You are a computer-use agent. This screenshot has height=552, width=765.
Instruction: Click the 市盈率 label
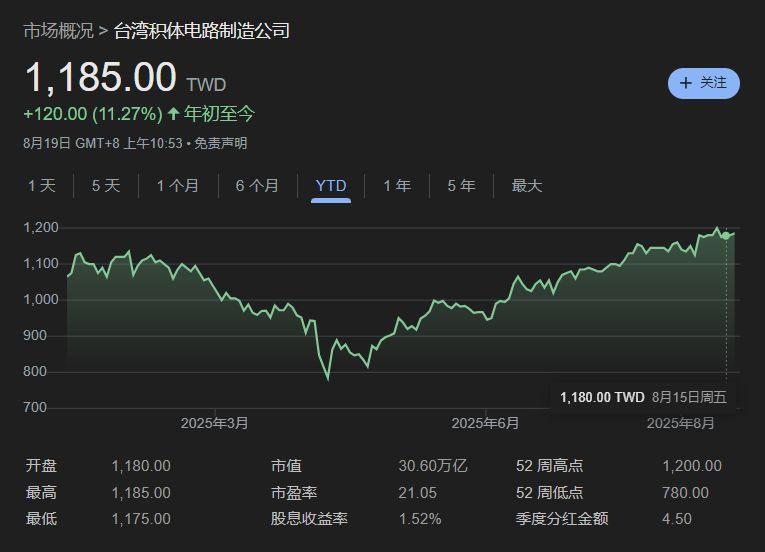294,493
